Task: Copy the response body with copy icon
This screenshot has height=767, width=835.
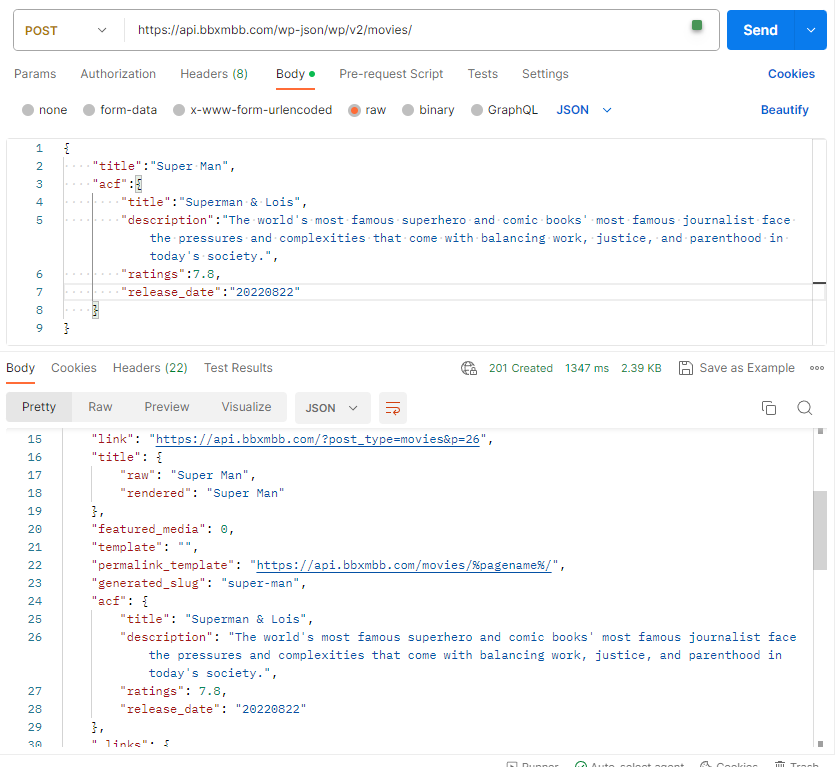Action: pyautogui.click(x=769, y=408)
